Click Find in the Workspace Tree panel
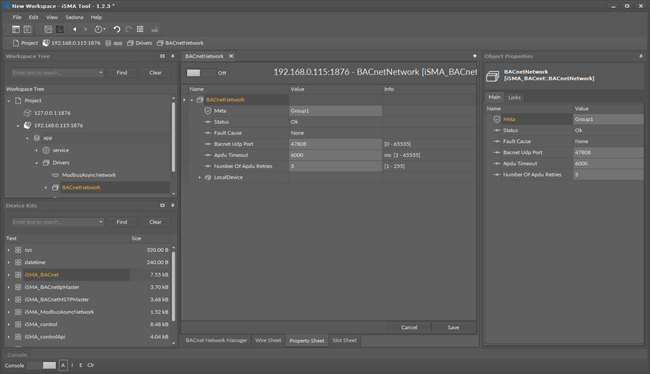This screenshot has width=650, height=374. [x=122, y=73]
